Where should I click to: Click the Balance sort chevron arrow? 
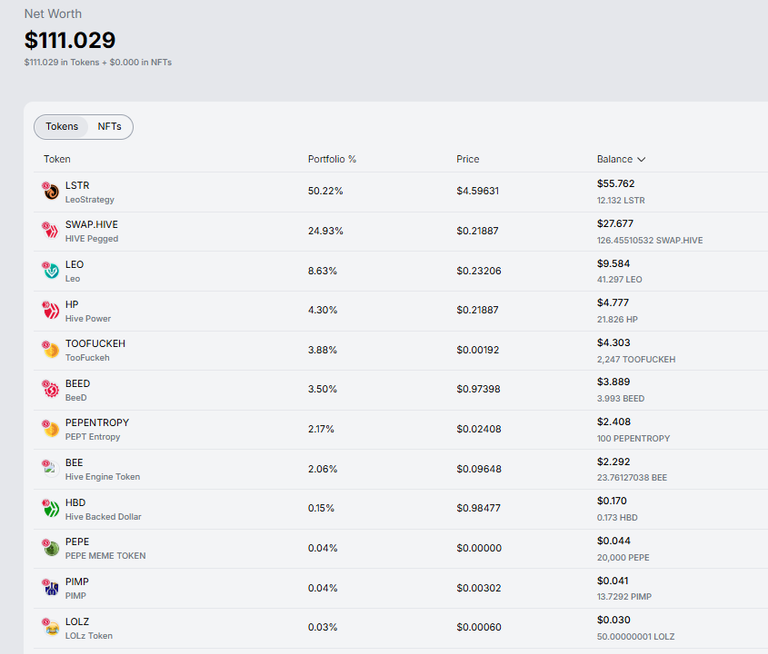pos(641,160)
